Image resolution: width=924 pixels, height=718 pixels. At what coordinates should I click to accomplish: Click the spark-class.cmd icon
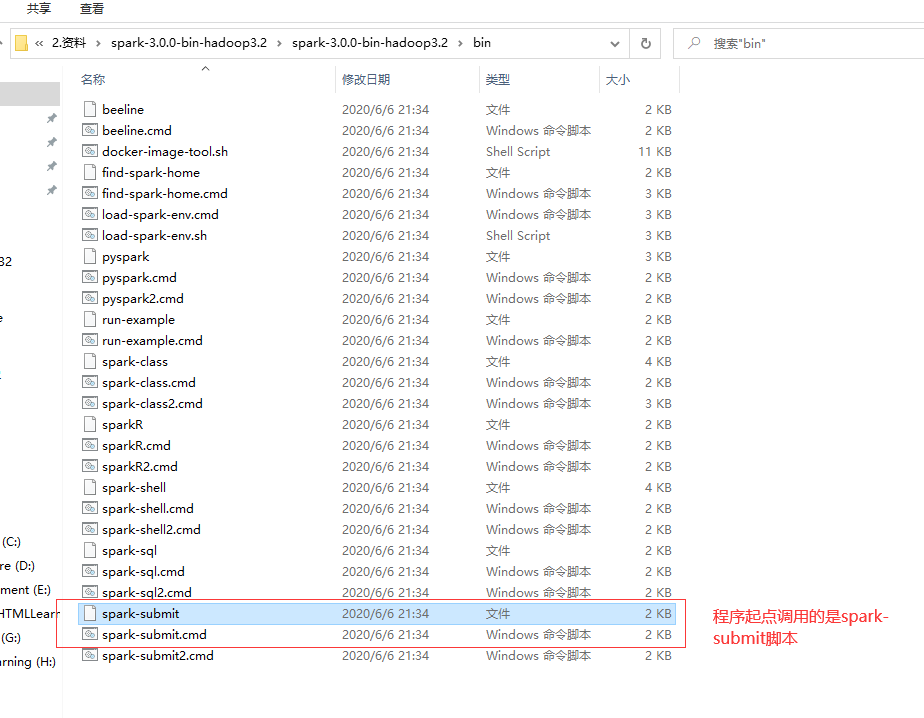coord(90,382)
